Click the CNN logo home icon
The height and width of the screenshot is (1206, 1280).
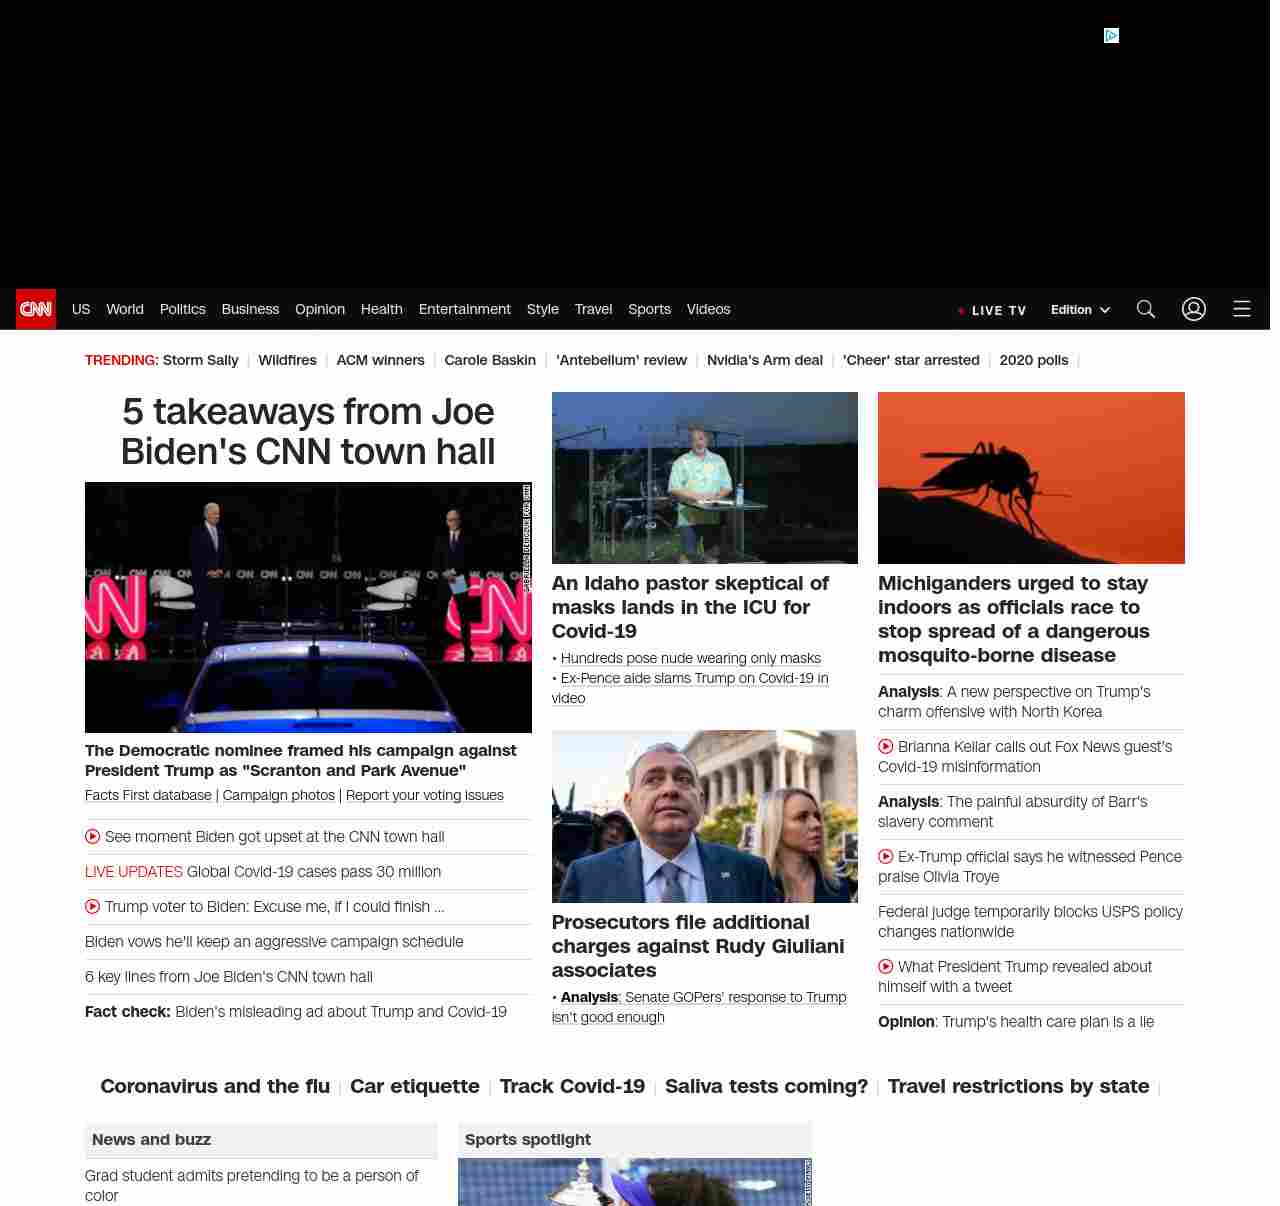(x=36, y=309)
